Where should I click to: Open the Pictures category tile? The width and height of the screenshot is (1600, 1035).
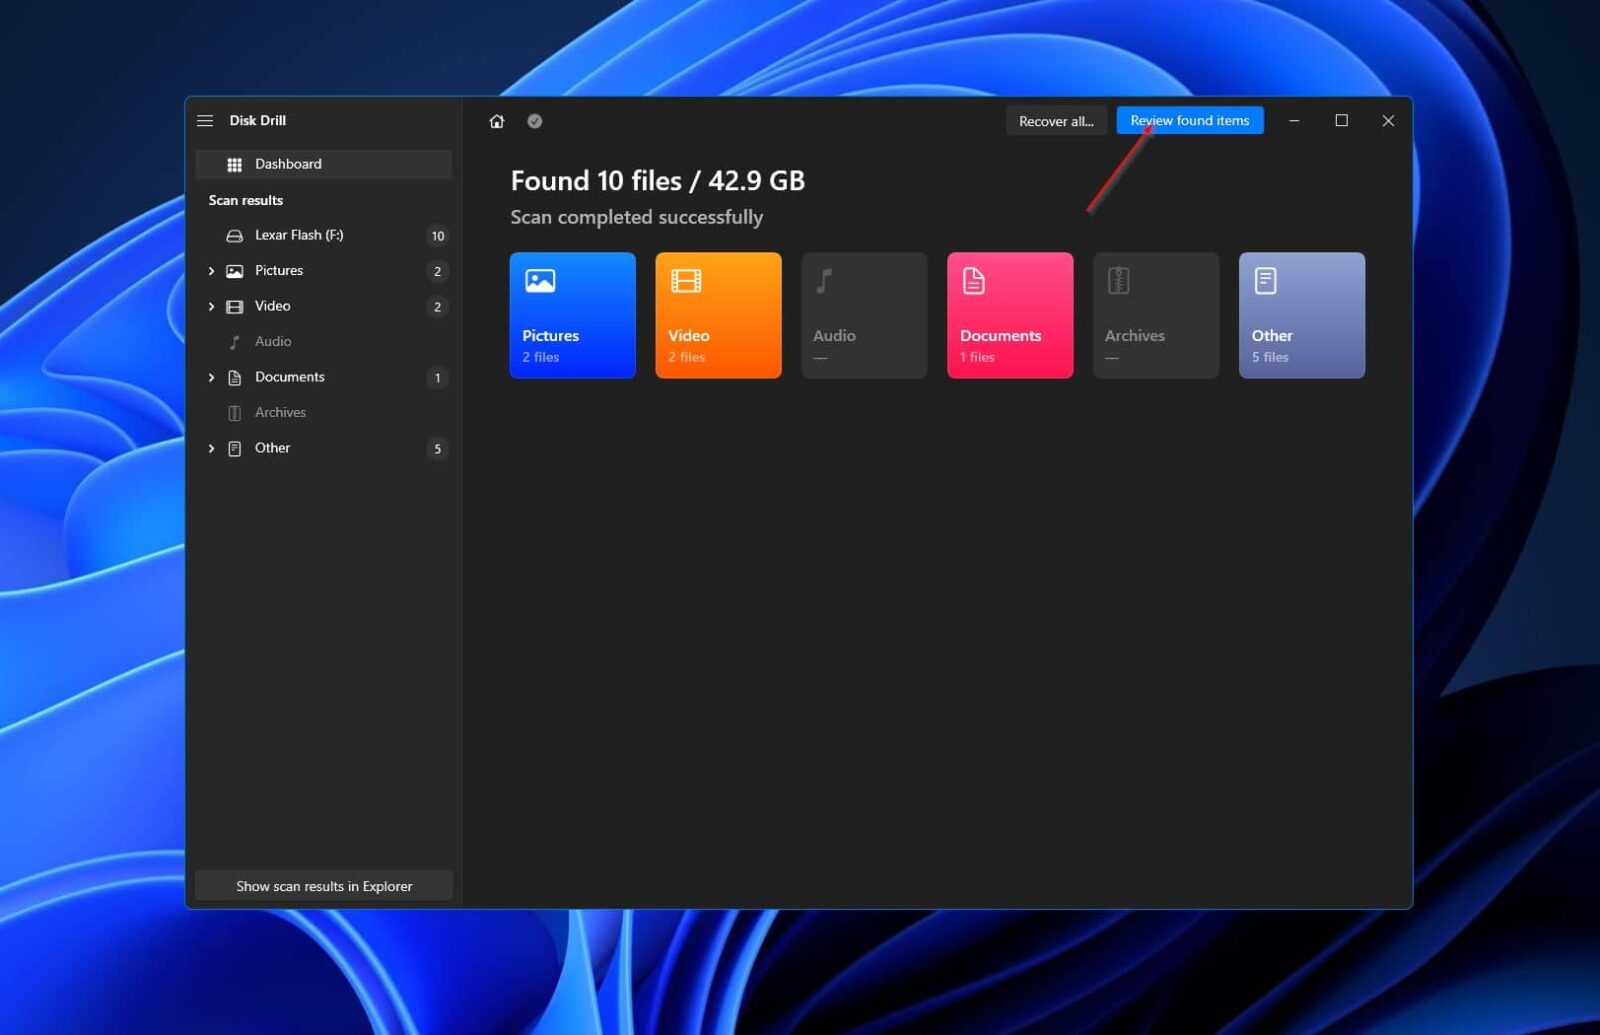pyautogui.click(x=572, y=315)
